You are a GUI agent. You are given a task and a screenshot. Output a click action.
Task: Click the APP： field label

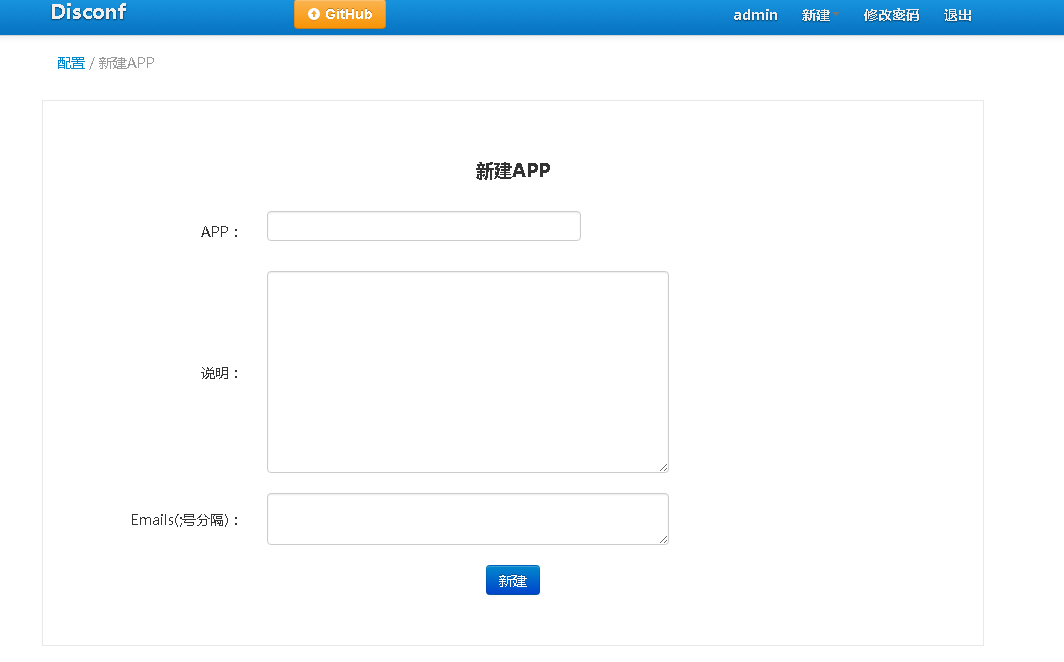[220, 232]
